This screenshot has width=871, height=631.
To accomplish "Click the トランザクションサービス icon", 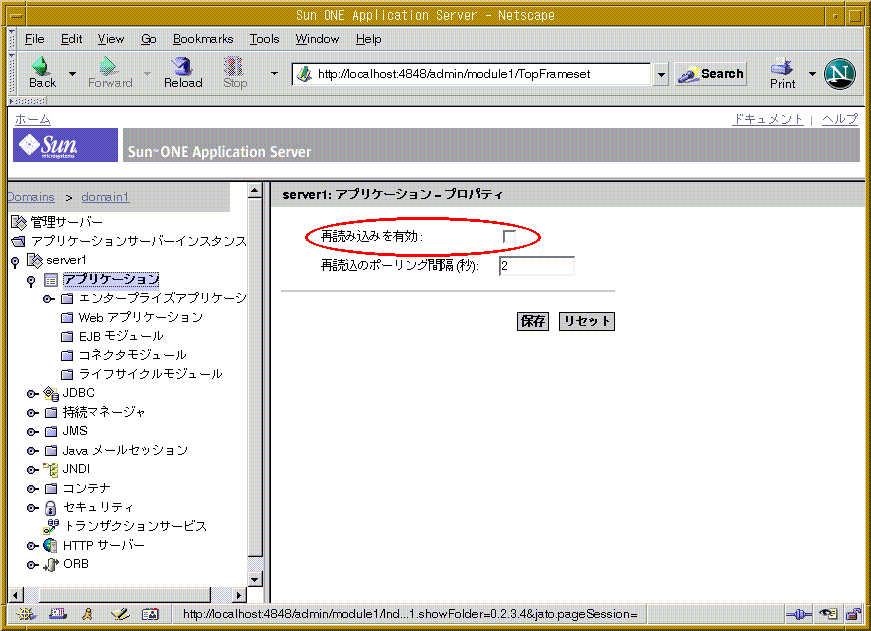I will point(51,526).
